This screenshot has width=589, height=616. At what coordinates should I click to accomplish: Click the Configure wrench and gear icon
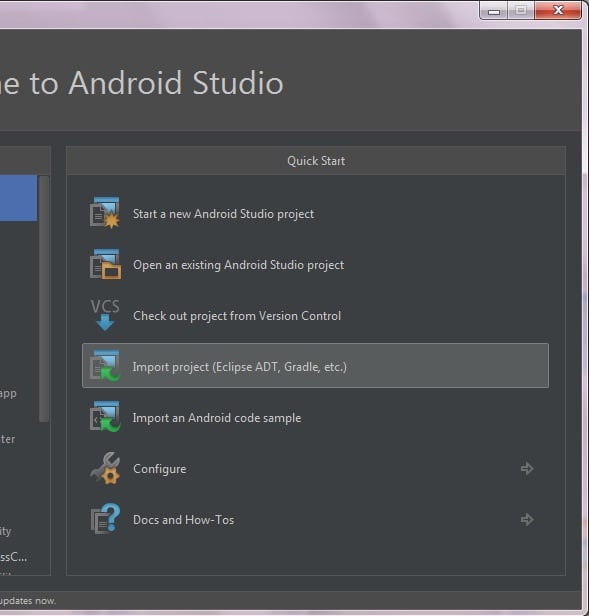pyautogui.click(x=105, y=468)
